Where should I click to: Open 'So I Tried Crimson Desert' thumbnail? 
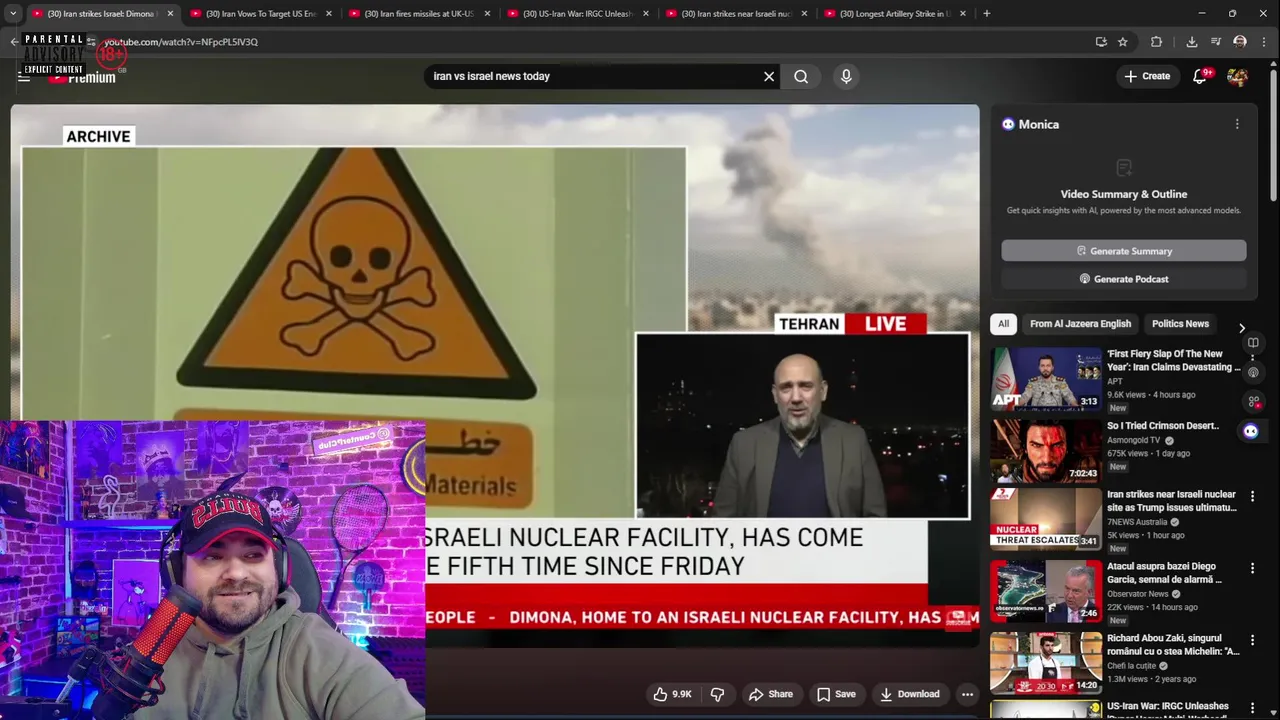point(1046,450)
